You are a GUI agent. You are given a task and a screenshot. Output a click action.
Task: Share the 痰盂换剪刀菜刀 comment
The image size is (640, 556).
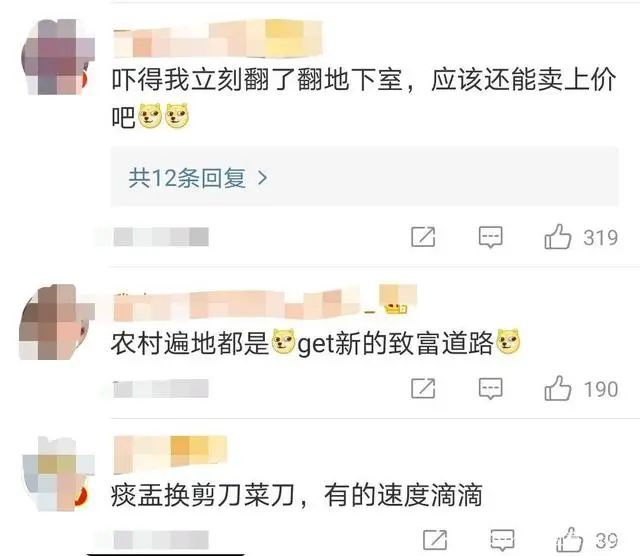click(x=435, y=540)
